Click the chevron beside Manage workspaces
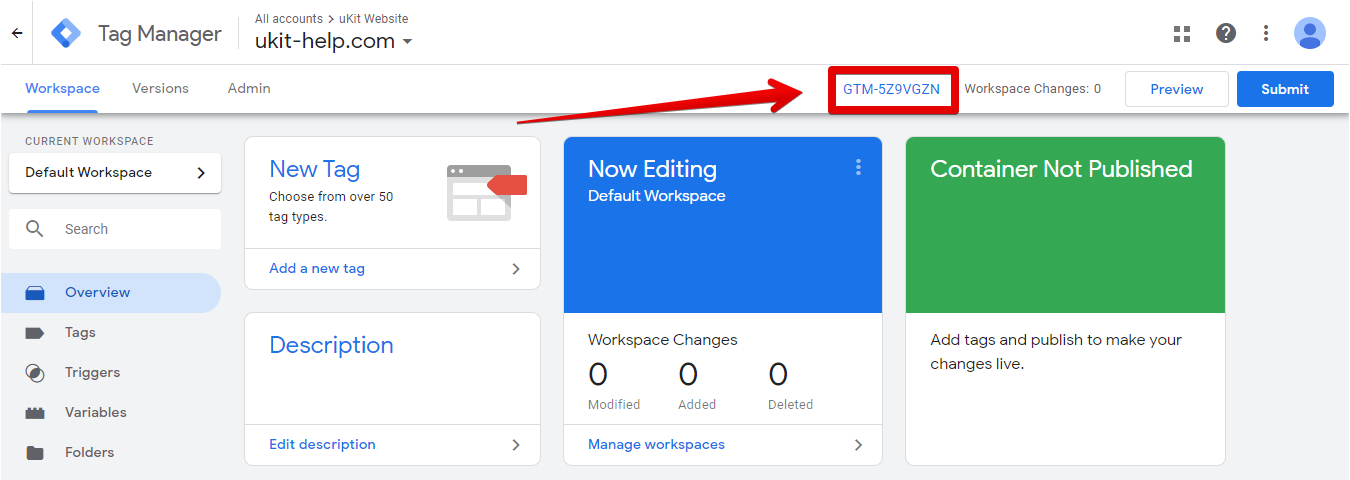This screenshot has width=1350, height=480. [x=858, y=445]
